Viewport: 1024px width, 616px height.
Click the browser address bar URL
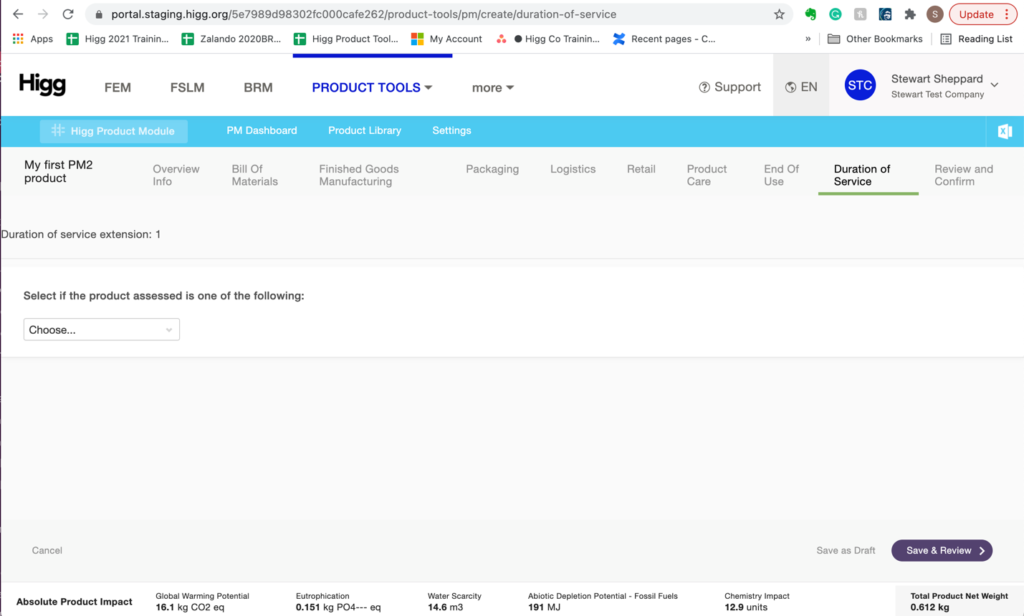(364, 14)
